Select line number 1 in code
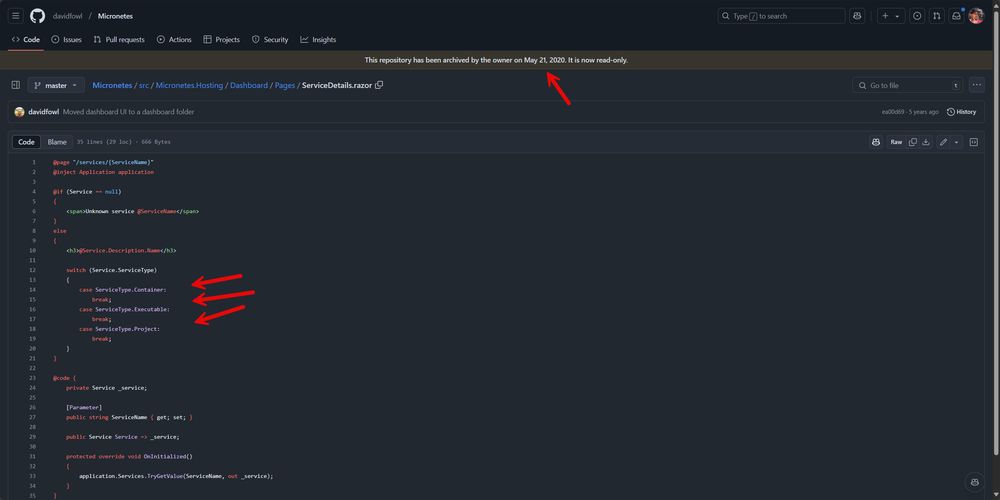 (x=34, y=162)
